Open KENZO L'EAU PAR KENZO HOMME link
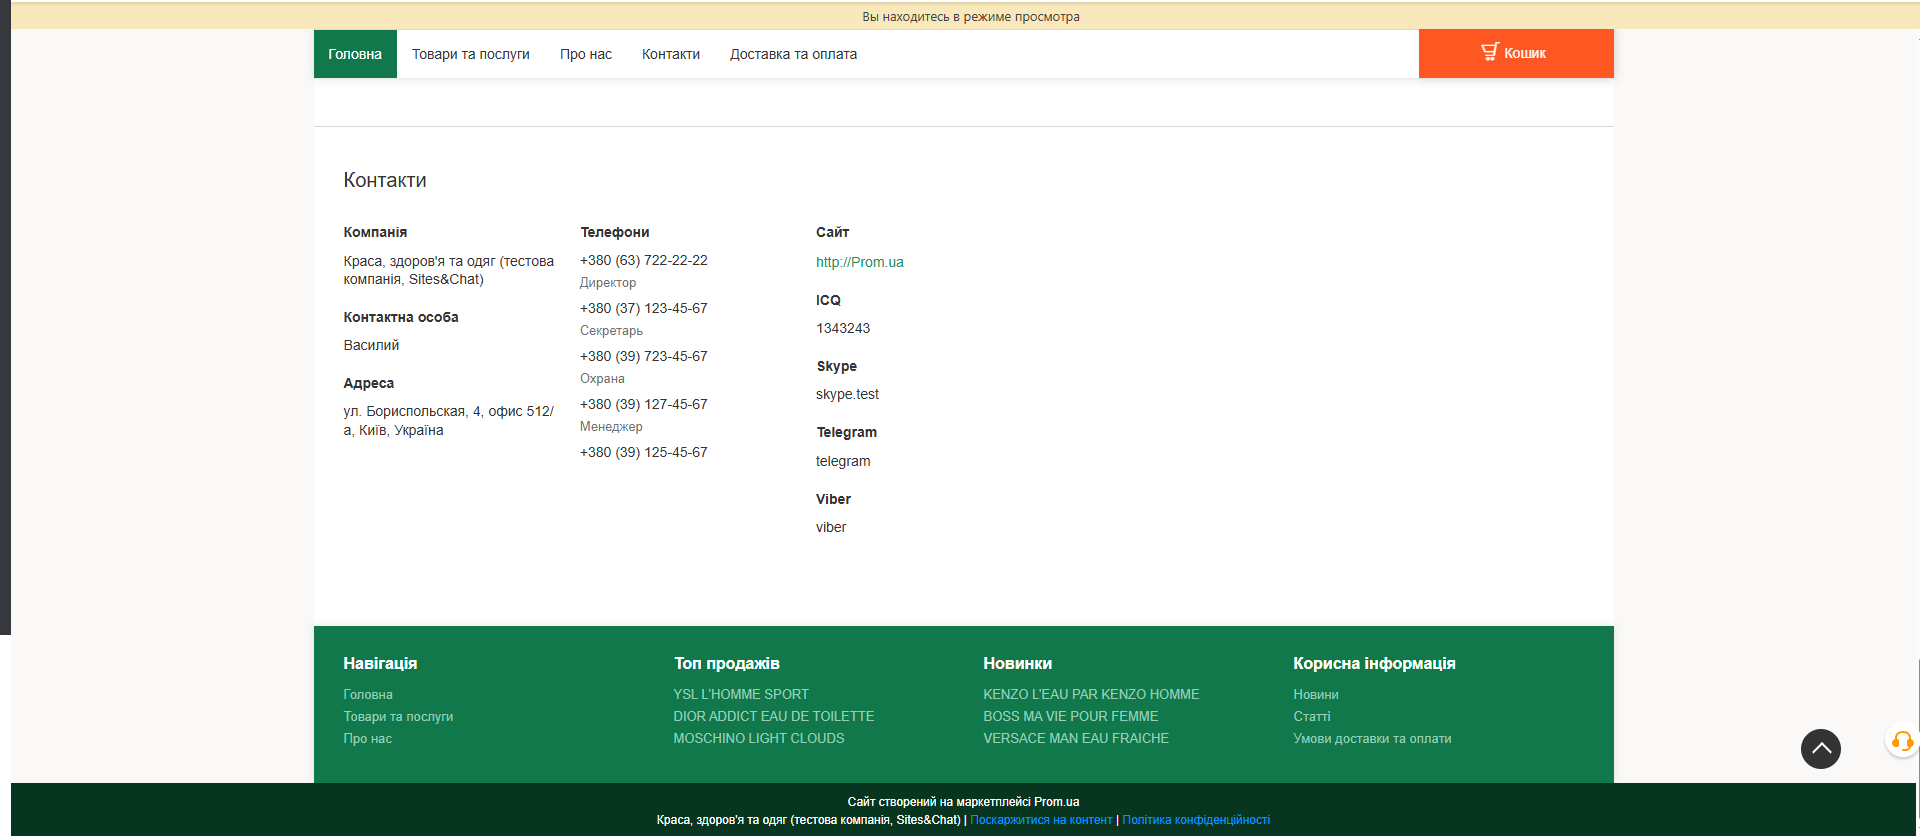This screenshot has height=836, width=1920. pyautogui.click(x=1090, y=694)
